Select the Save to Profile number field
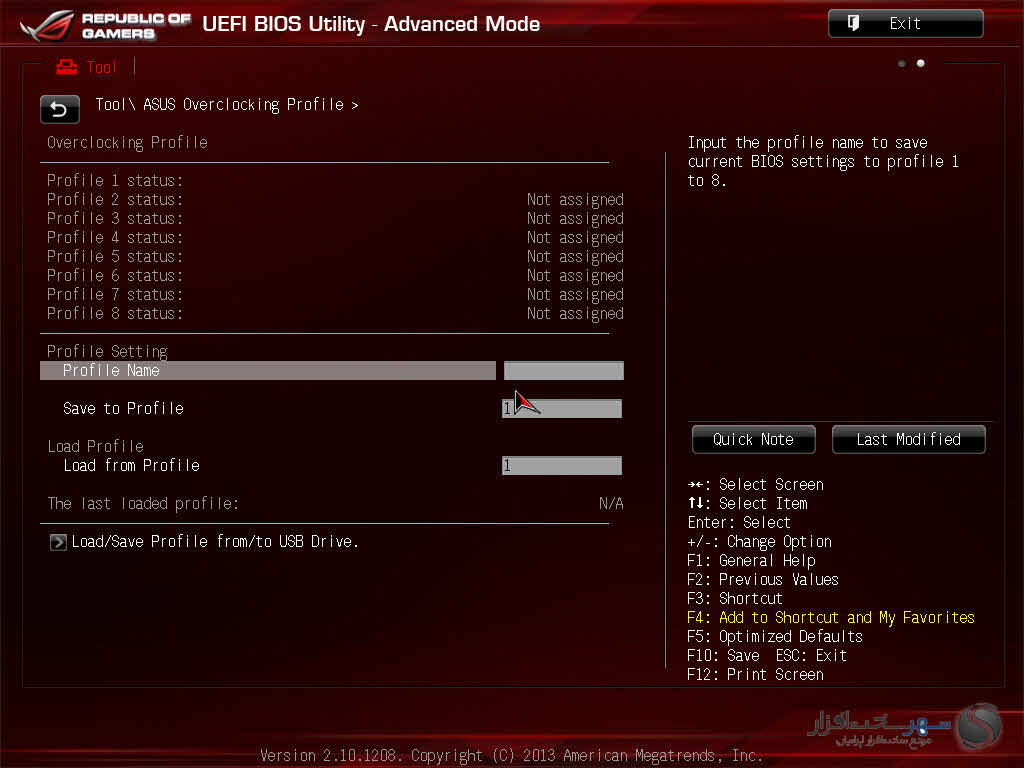Viewport: 1024px width, 768px height. tap(562, 408)
